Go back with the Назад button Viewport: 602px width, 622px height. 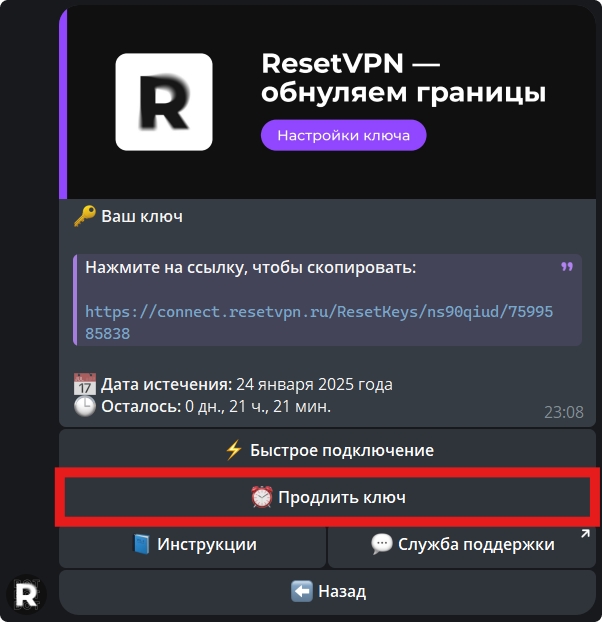click(x=328, y=591)
